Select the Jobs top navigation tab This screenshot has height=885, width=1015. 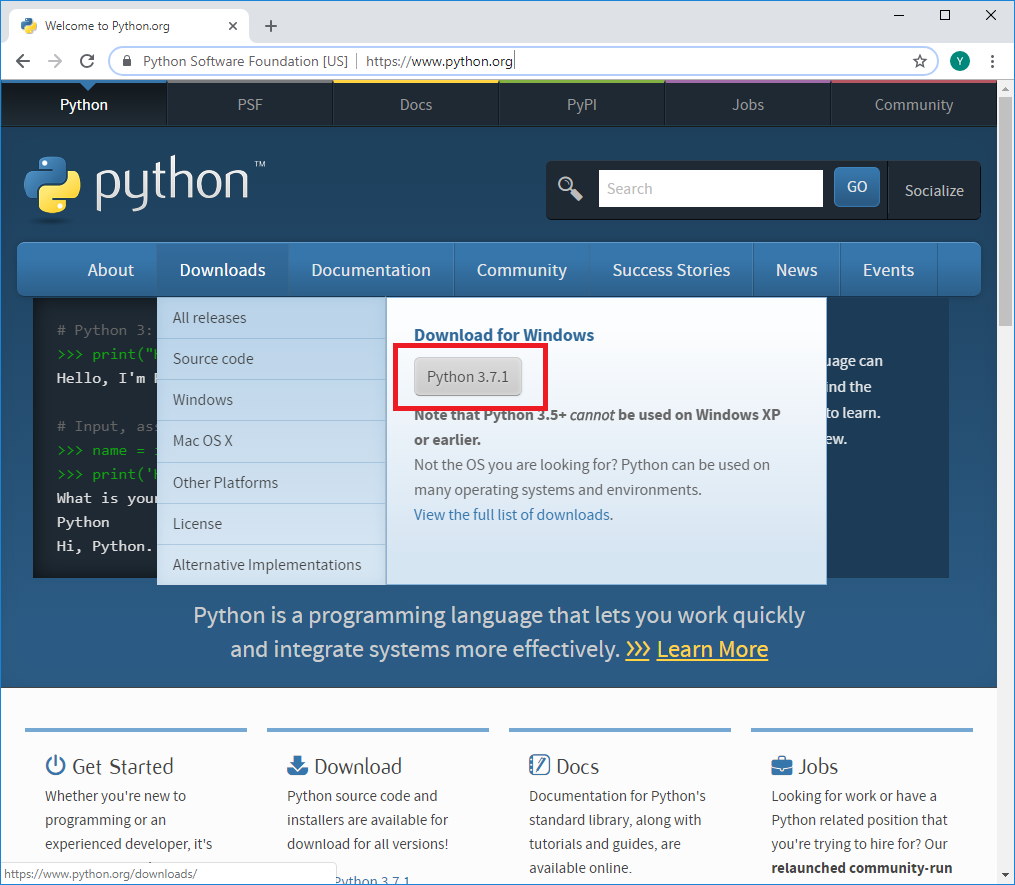748,105
